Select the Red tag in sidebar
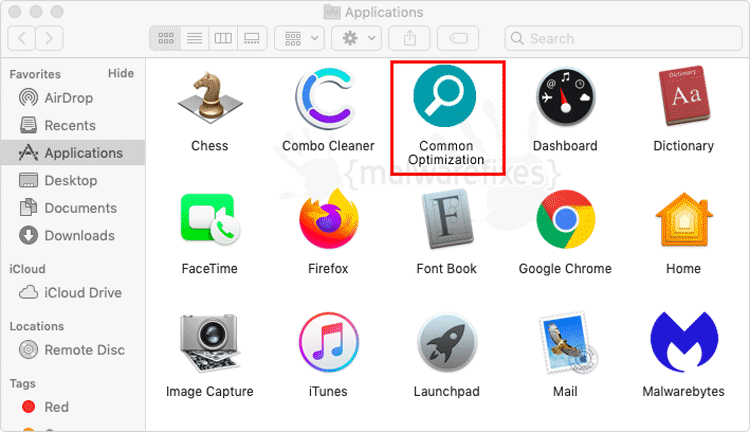 tap(72, 407)
